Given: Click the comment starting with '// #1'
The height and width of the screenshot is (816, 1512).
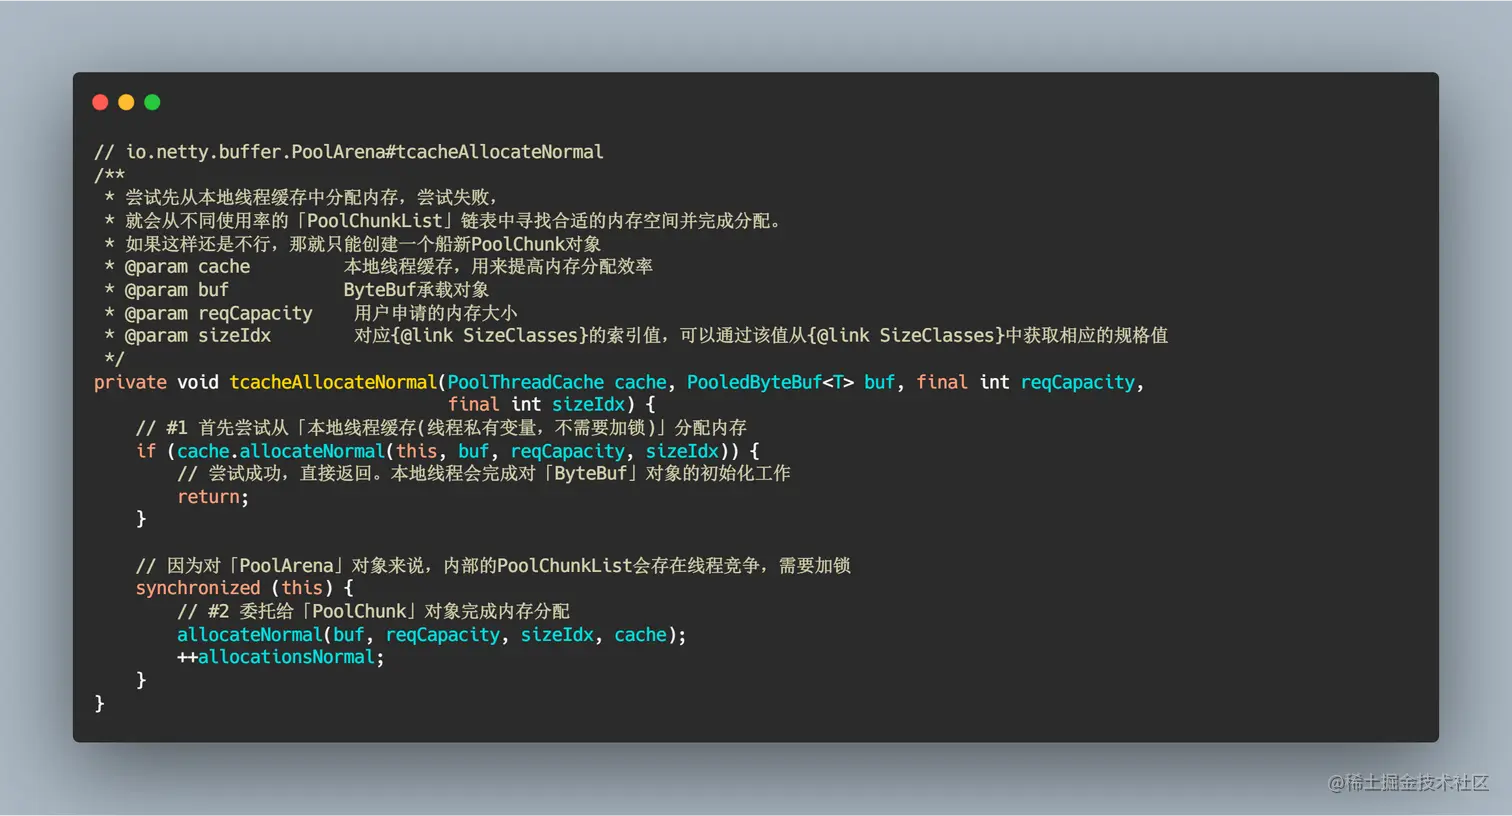Looking at the screenshot, I should [x=441, y=428].
